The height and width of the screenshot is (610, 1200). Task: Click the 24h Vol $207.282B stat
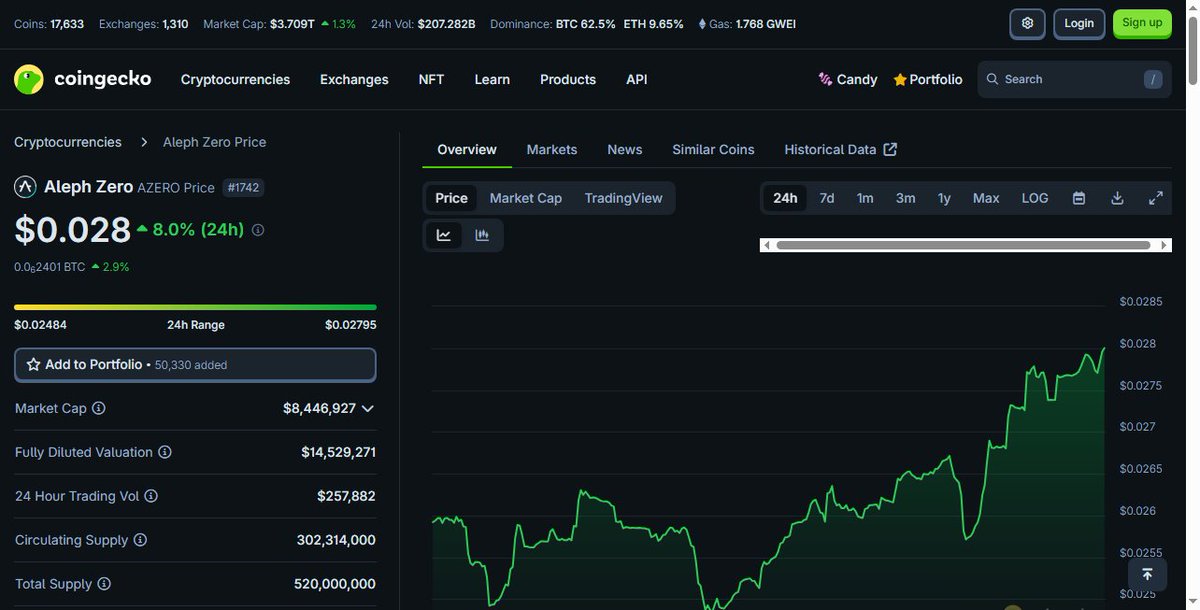coord(423,23)
